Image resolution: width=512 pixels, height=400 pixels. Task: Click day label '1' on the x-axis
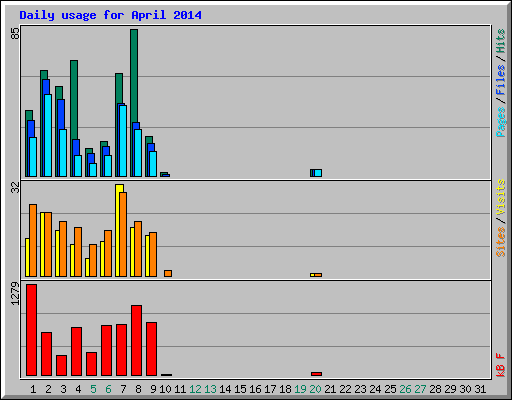(33, 389)
